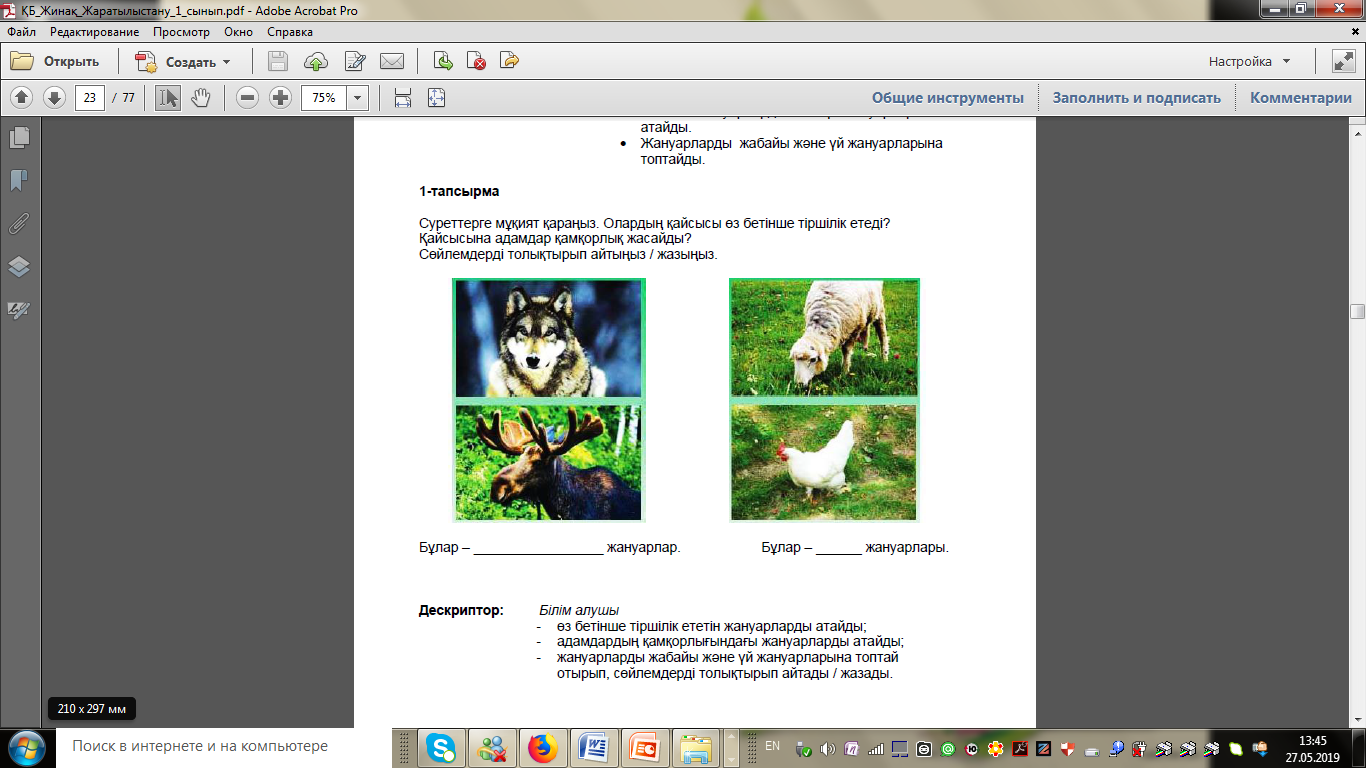Click the upload to cloud icon

coord(316,61)
